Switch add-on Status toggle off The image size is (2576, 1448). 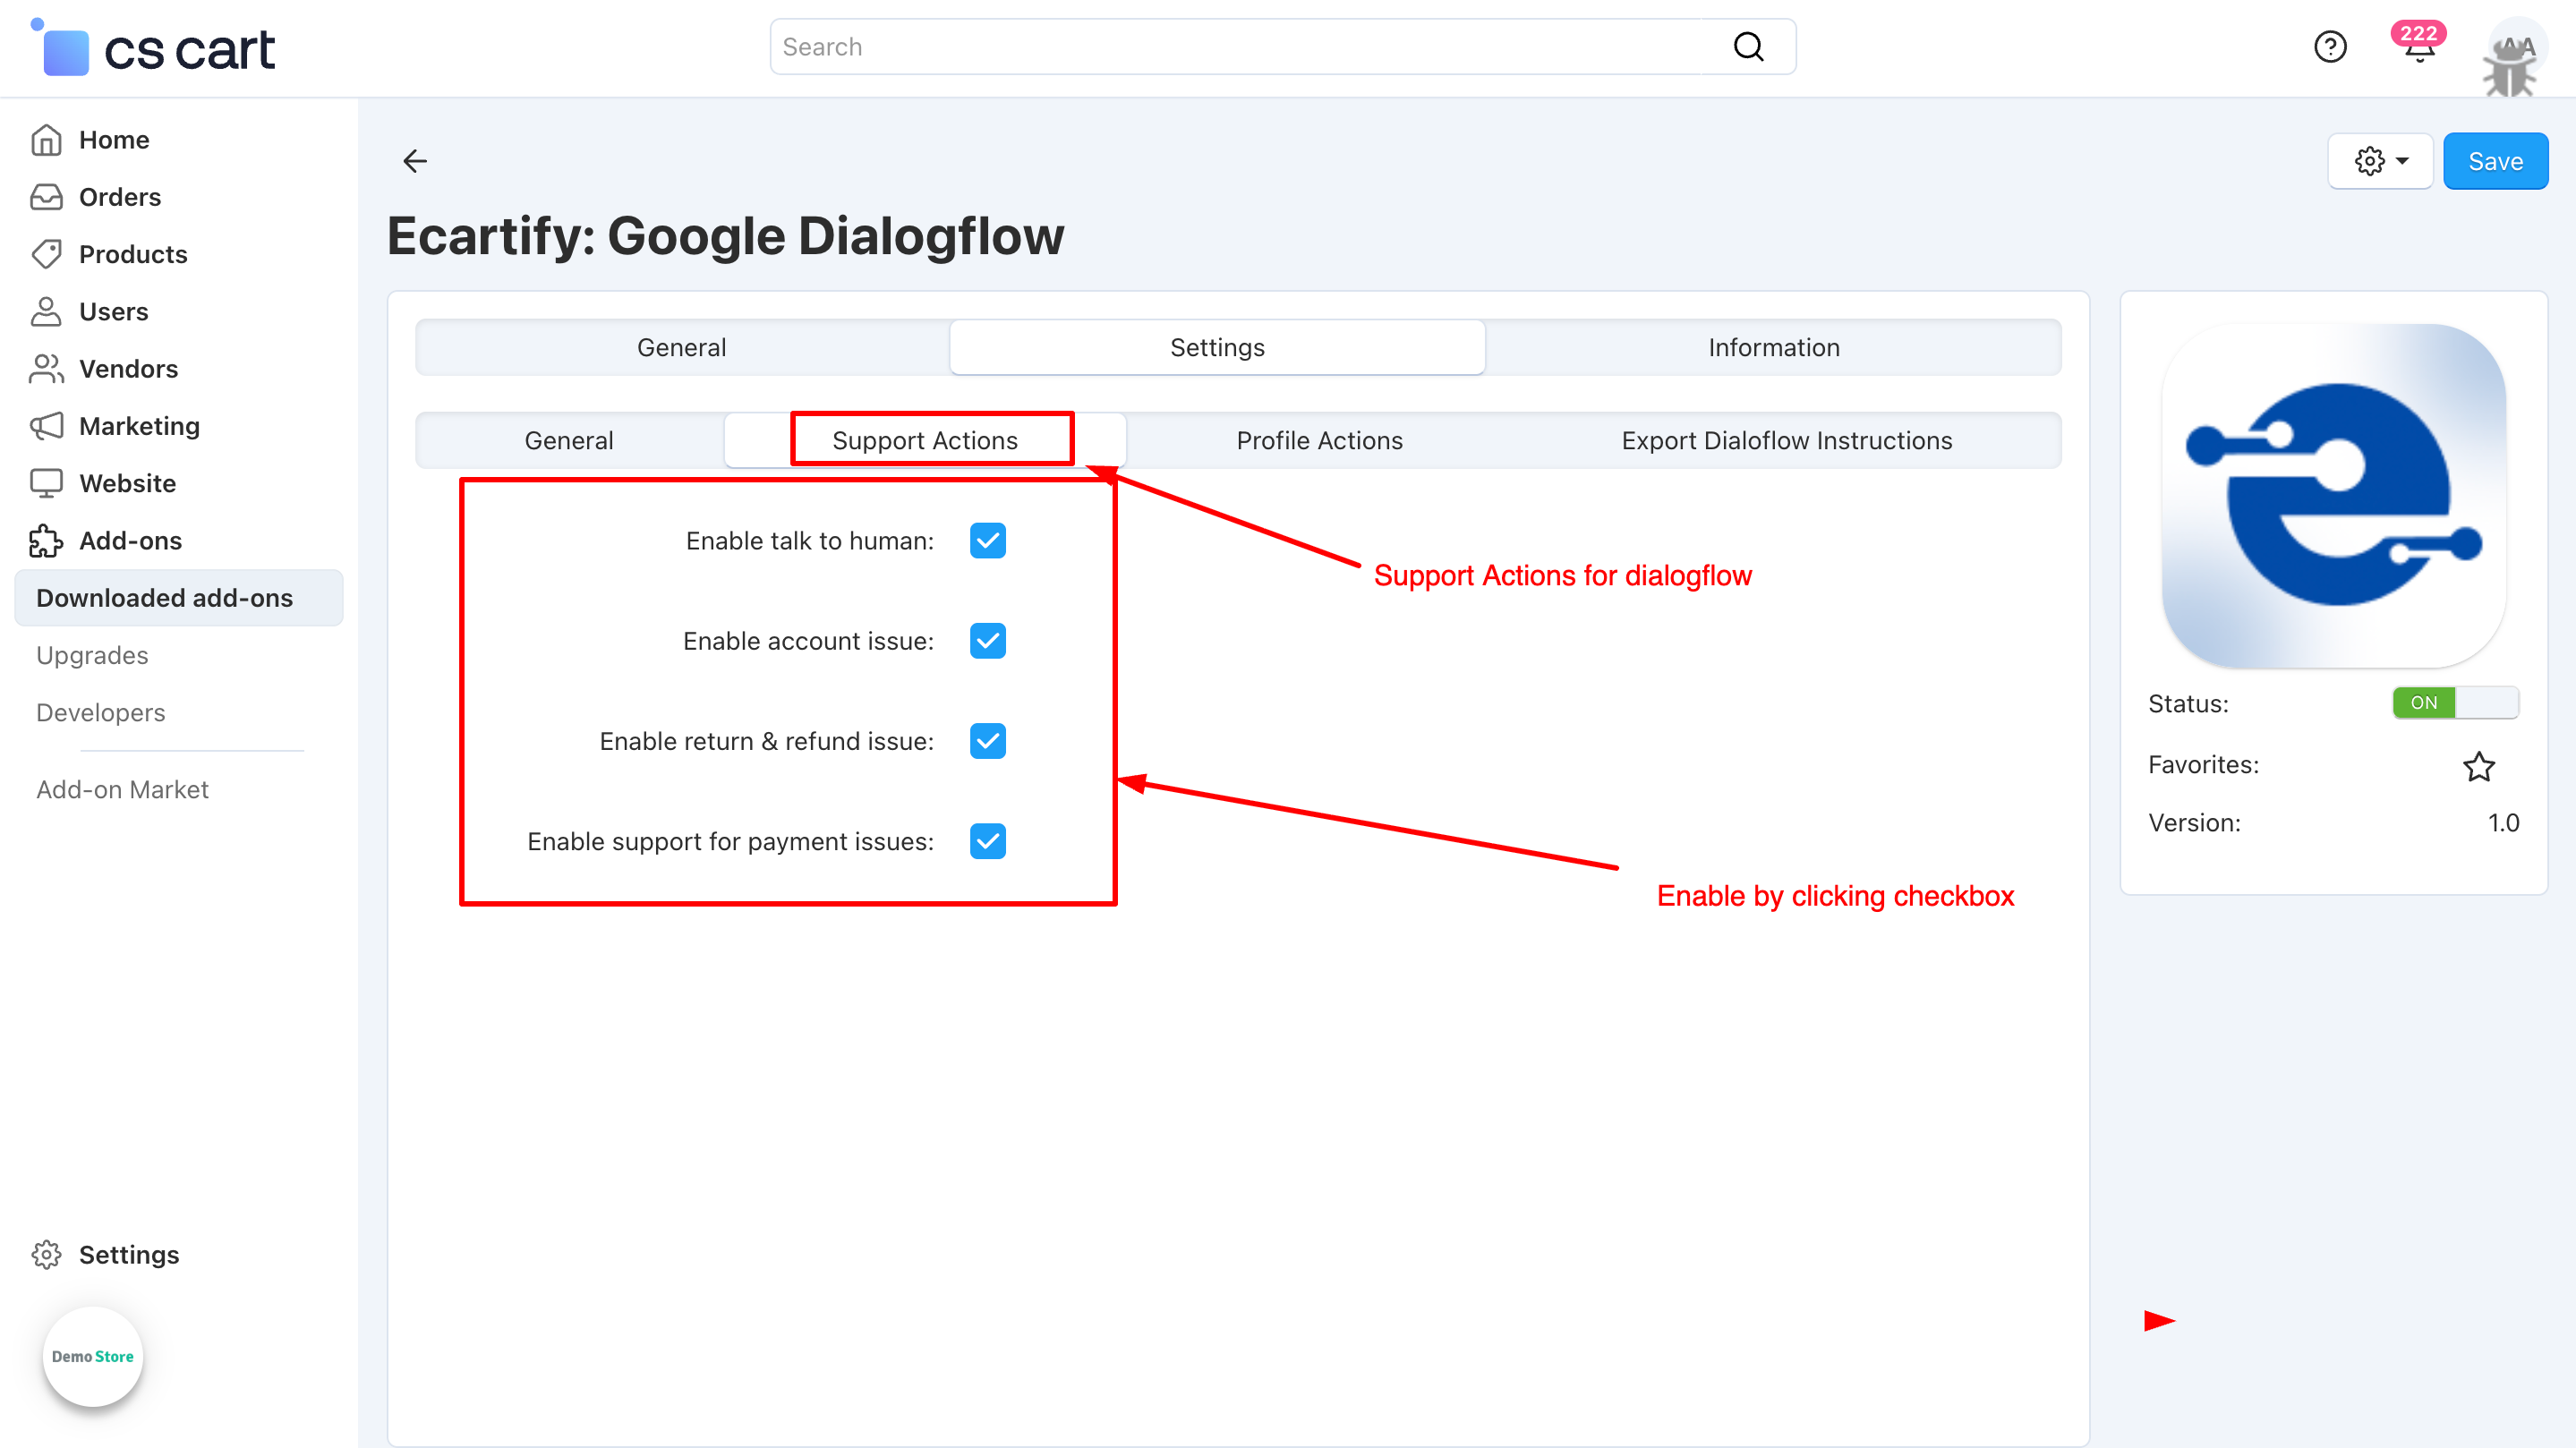[x=2454, y=703]
